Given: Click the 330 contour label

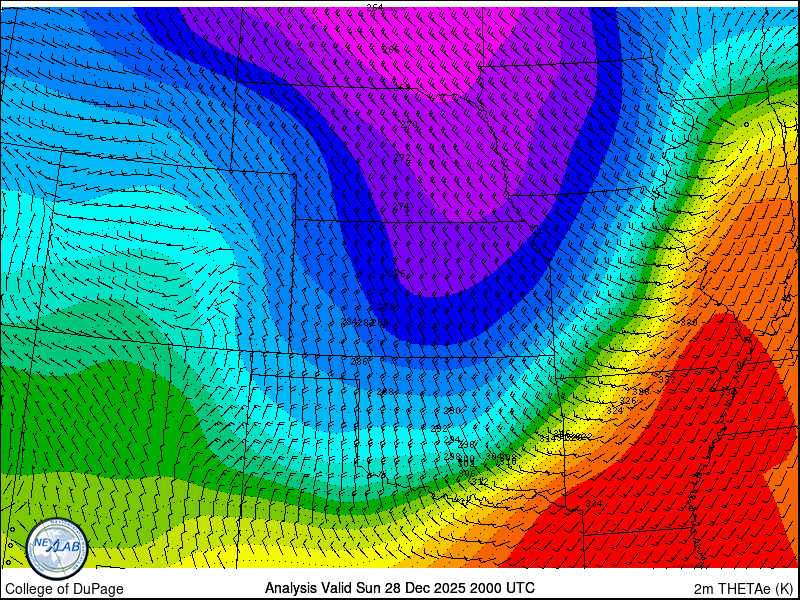Looking at the screenshot, I should coord(689,323).
